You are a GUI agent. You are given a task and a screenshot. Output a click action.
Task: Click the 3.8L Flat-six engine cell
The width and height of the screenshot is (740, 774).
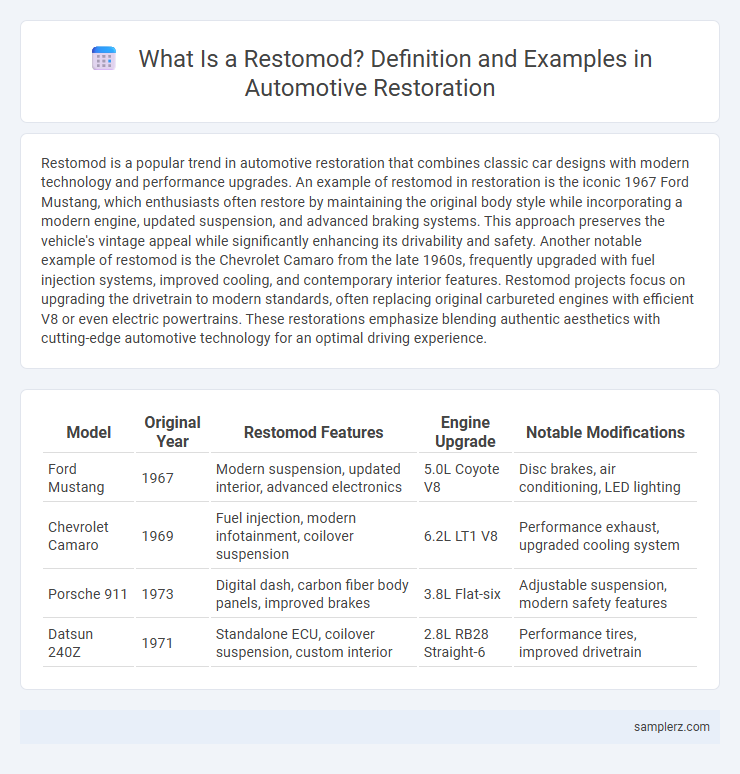pyautogui.click(x=465, y=594)
